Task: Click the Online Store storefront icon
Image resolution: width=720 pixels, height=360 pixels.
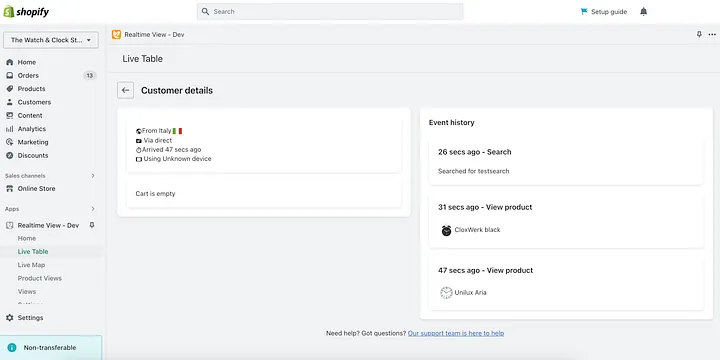Action: 10,188
